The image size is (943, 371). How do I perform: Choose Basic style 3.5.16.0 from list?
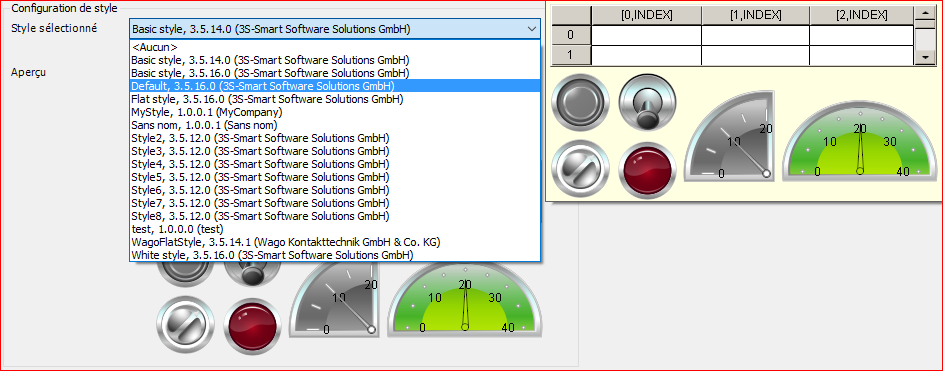point(335,73)
